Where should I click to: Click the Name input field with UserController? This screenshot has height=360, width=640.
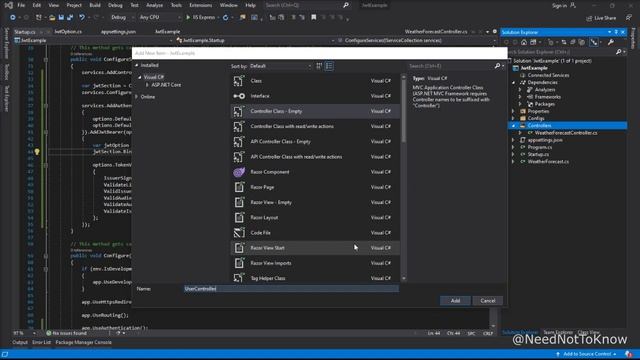[291, 289]
